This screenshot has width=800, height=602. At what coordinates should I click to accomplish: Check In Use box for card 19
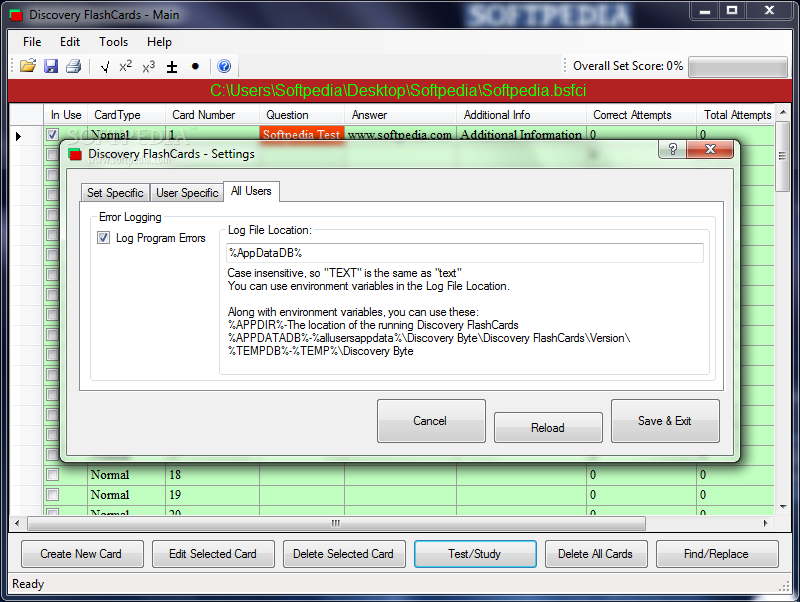pos(53,495)
